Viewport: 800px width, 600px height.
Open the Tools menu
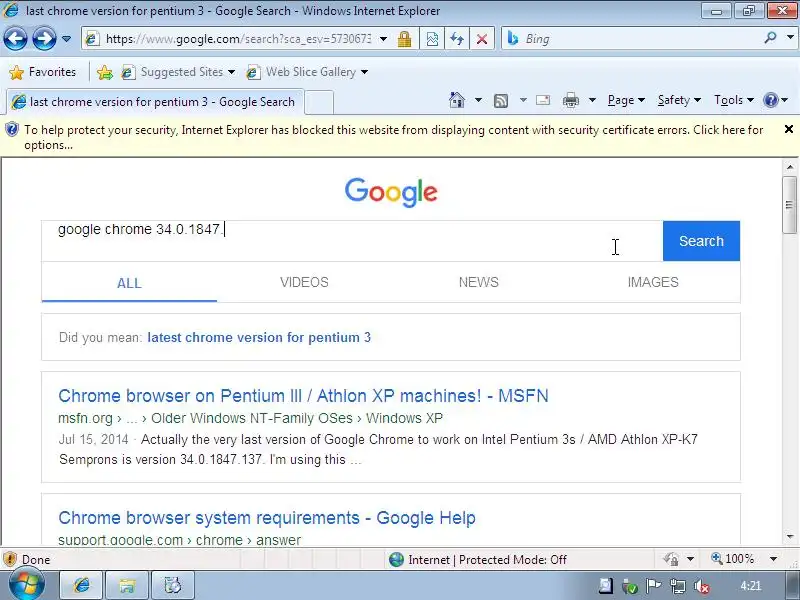point(734,100)
